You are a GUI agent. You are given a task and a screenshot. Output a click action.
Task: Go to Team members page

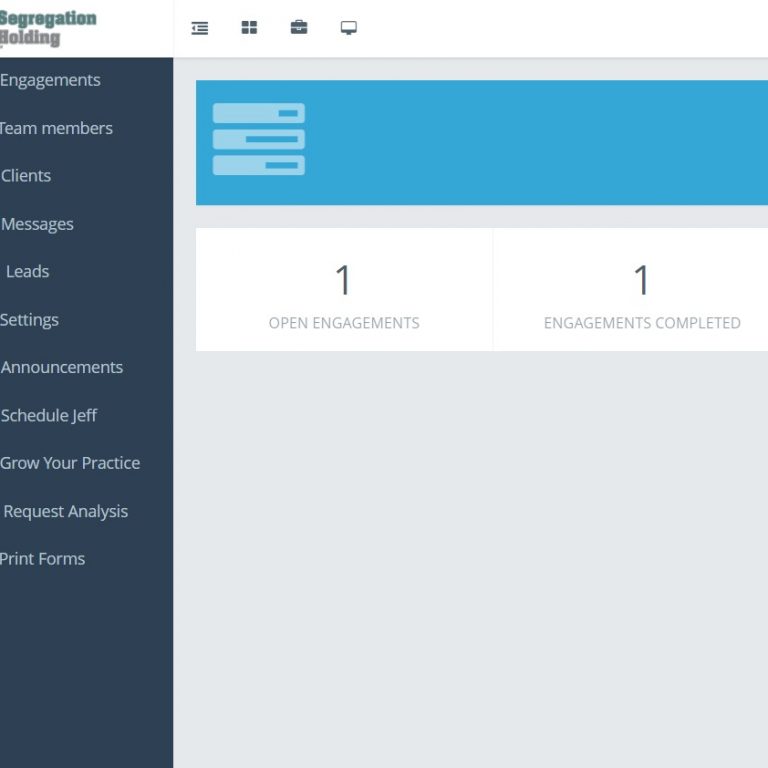(x=56, y=128)
